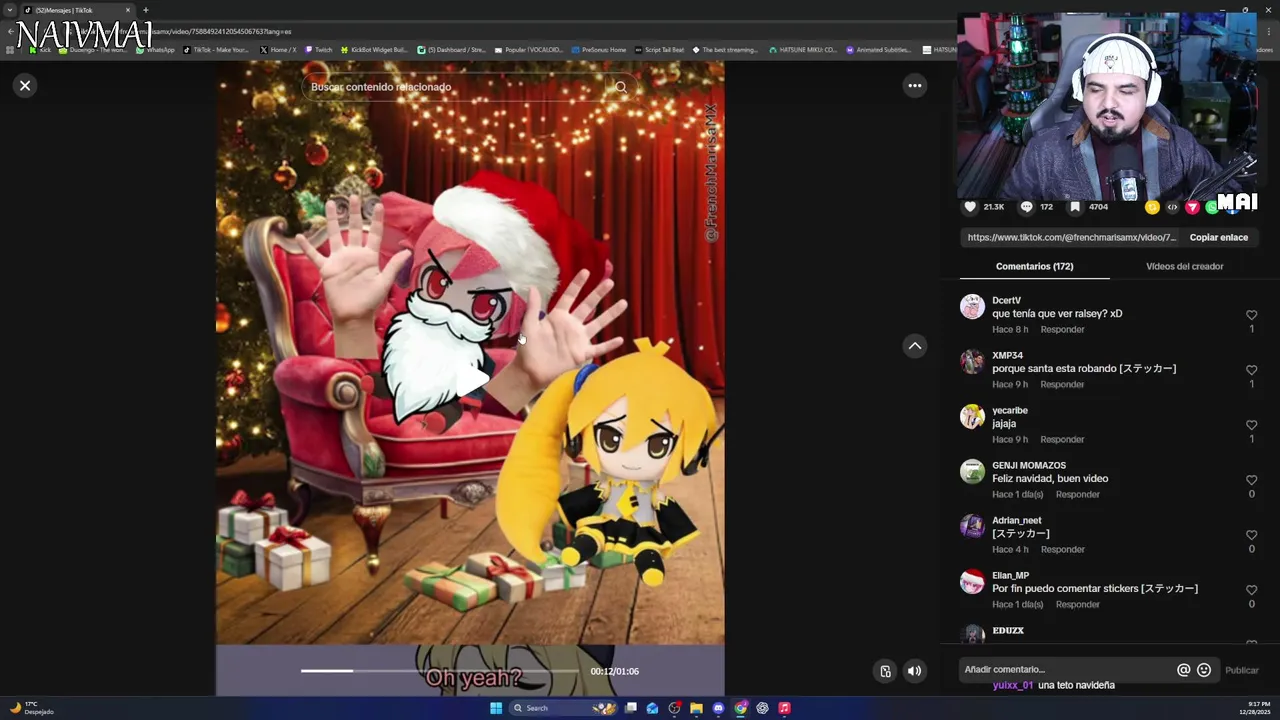Share to WhatsApp using green icon
1280x720 pixels.
click(x=1211, y=207)
